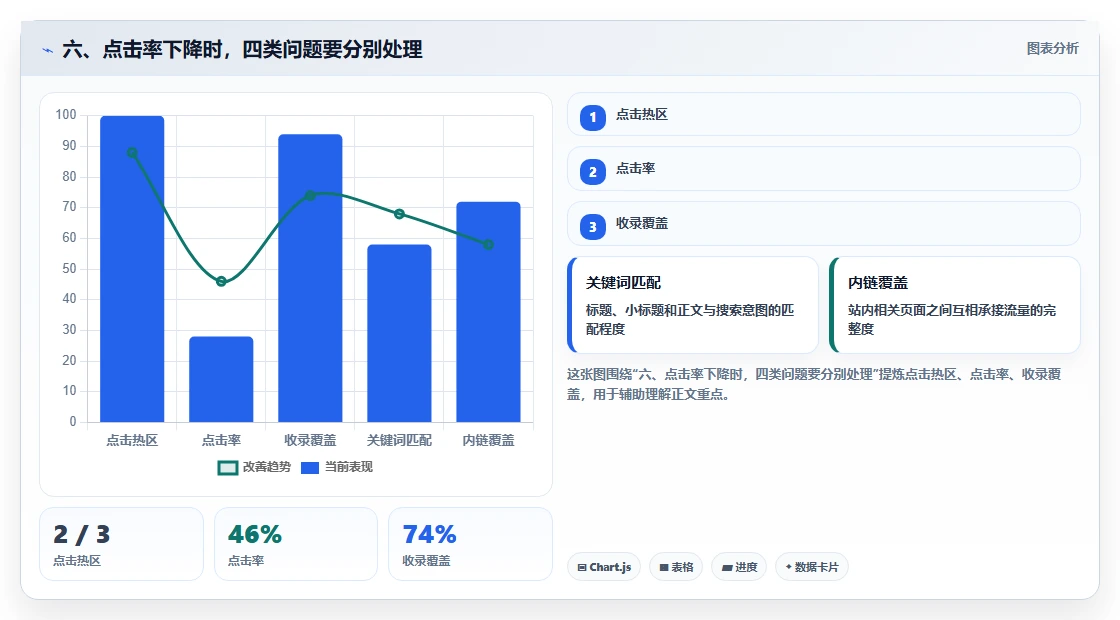Click the y-axis value 100
Screen dimensions: 1120x620
[66, 115]
